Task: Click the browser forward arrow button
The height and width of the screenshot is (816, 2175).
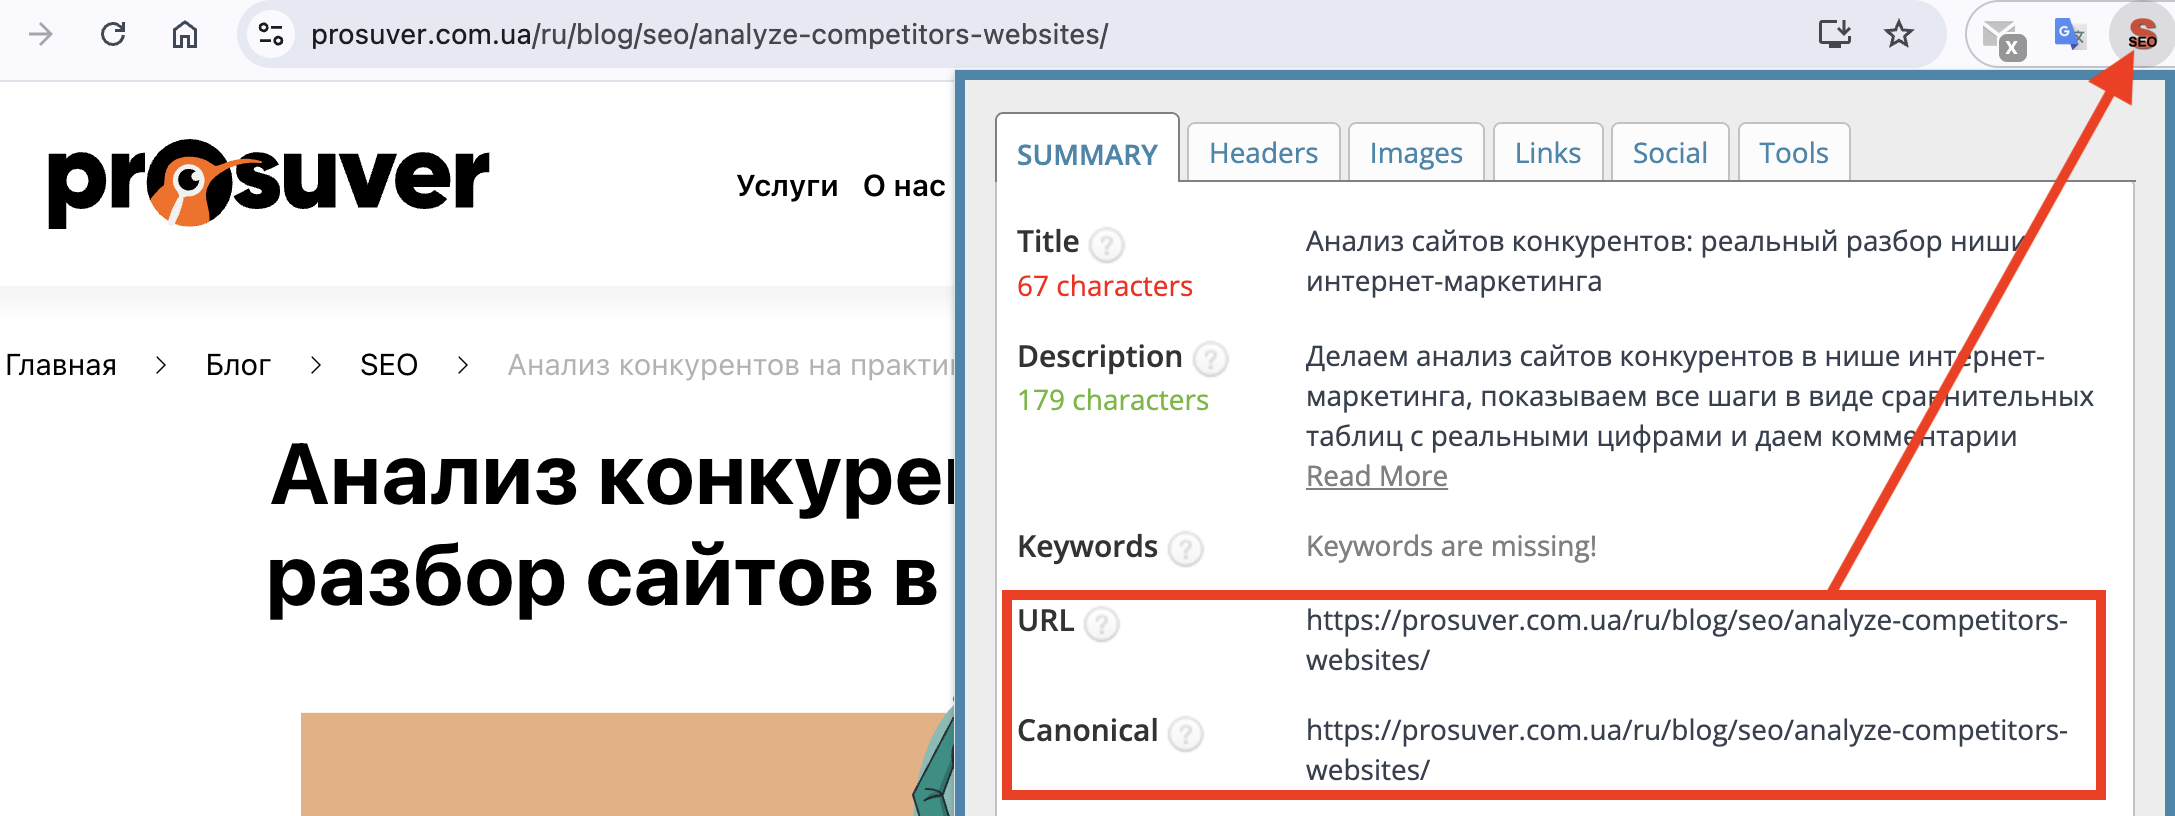Action: [x=41, y=35]
